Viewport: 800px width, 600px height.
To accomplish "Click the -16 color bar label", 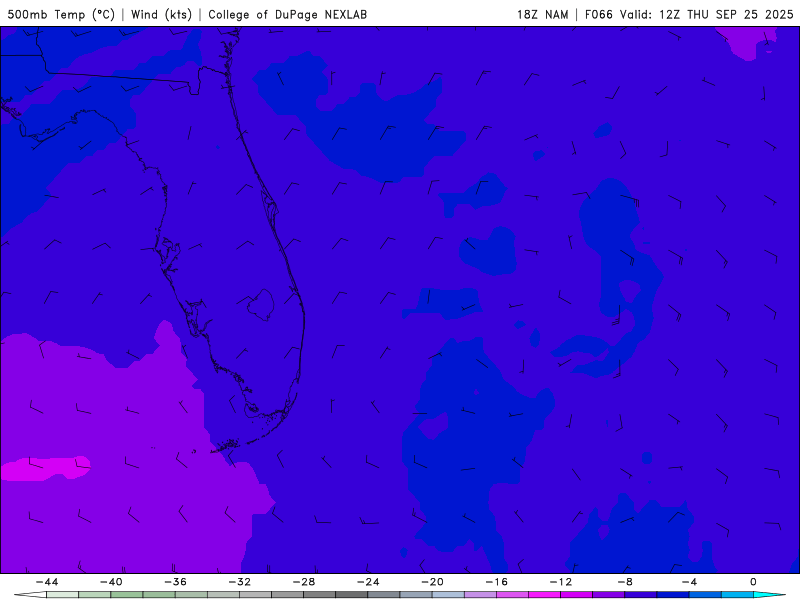I will tap(497, 582).
